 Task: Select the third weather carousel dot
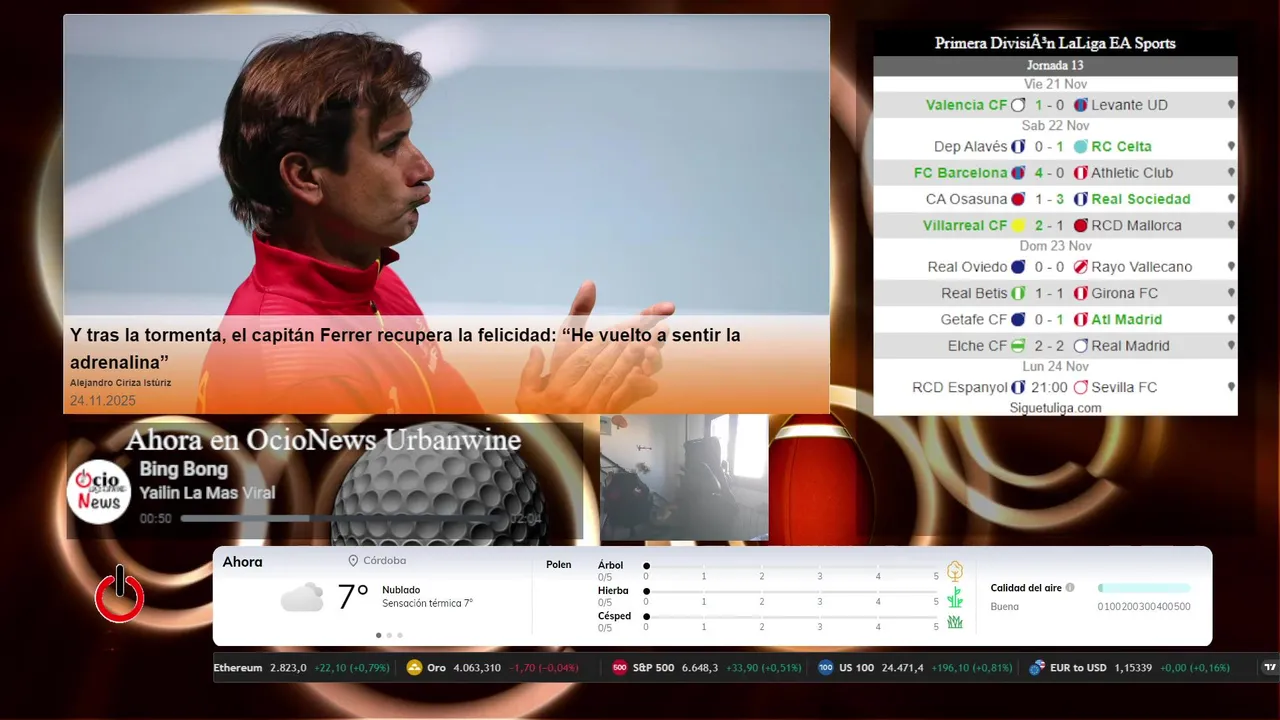[x=400, y=635]
